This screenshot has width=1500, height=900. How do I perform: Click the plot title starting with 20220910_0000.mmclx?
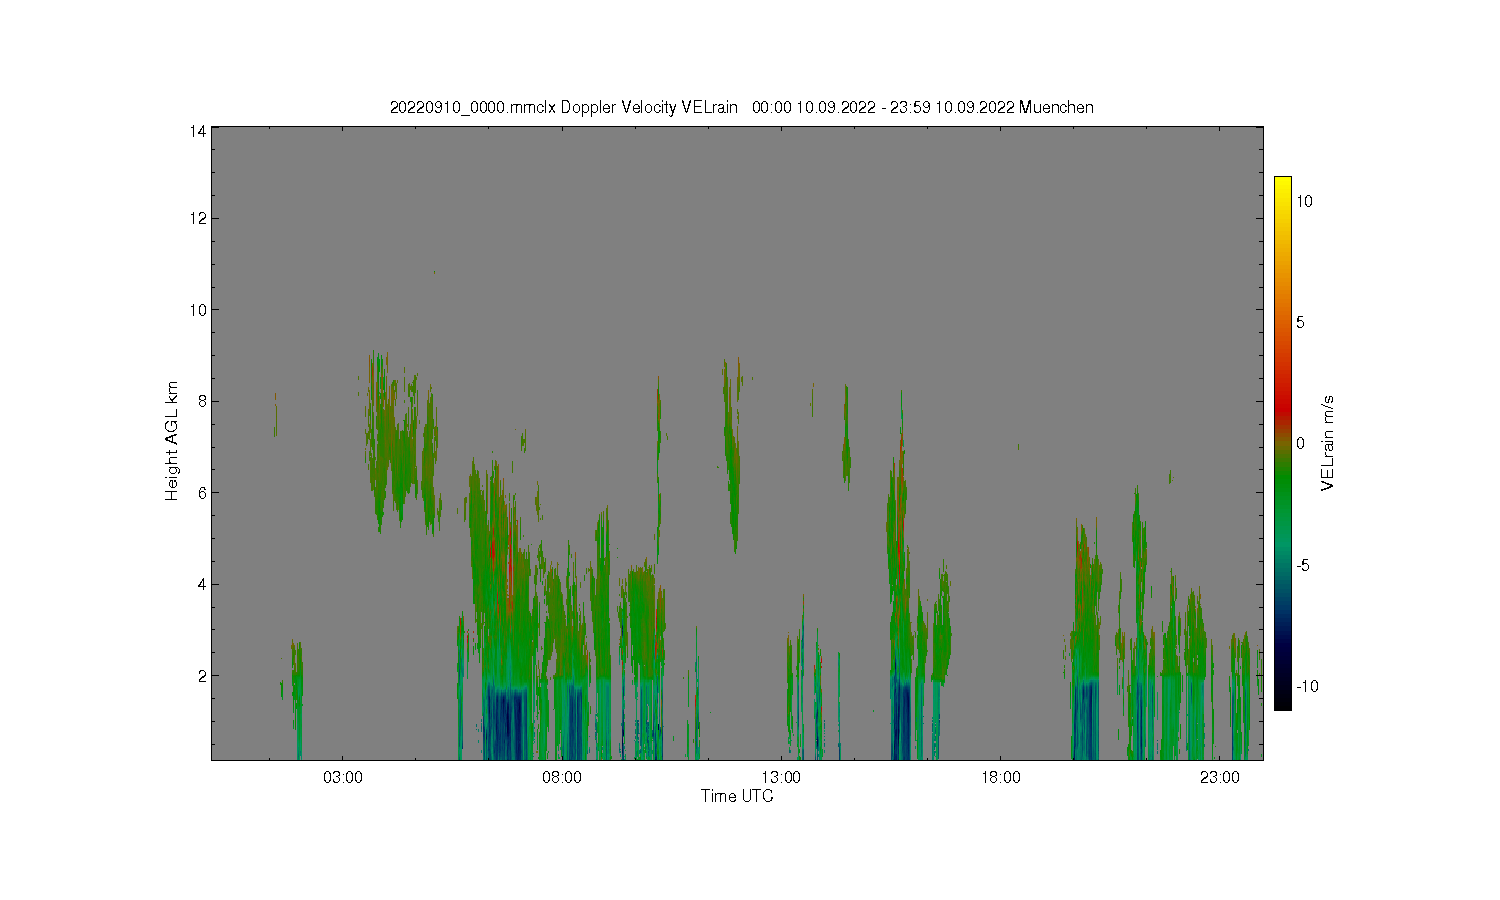pos(741,107)
